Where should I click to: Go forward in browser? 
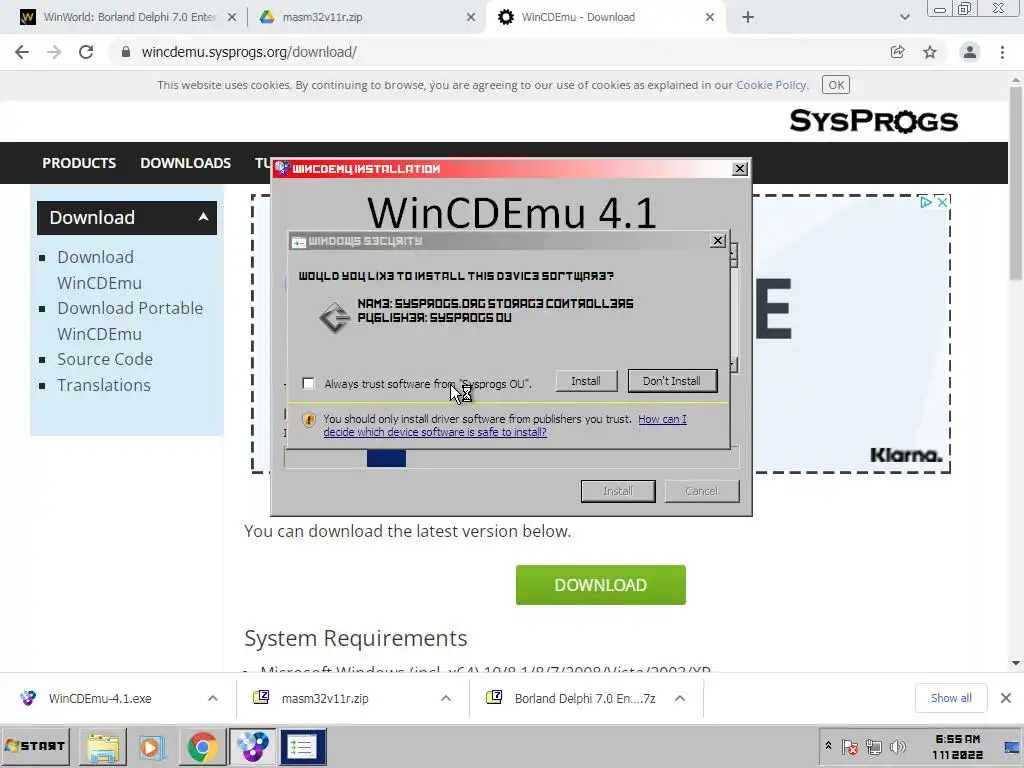pyautogui.click(x=54, y=52)
